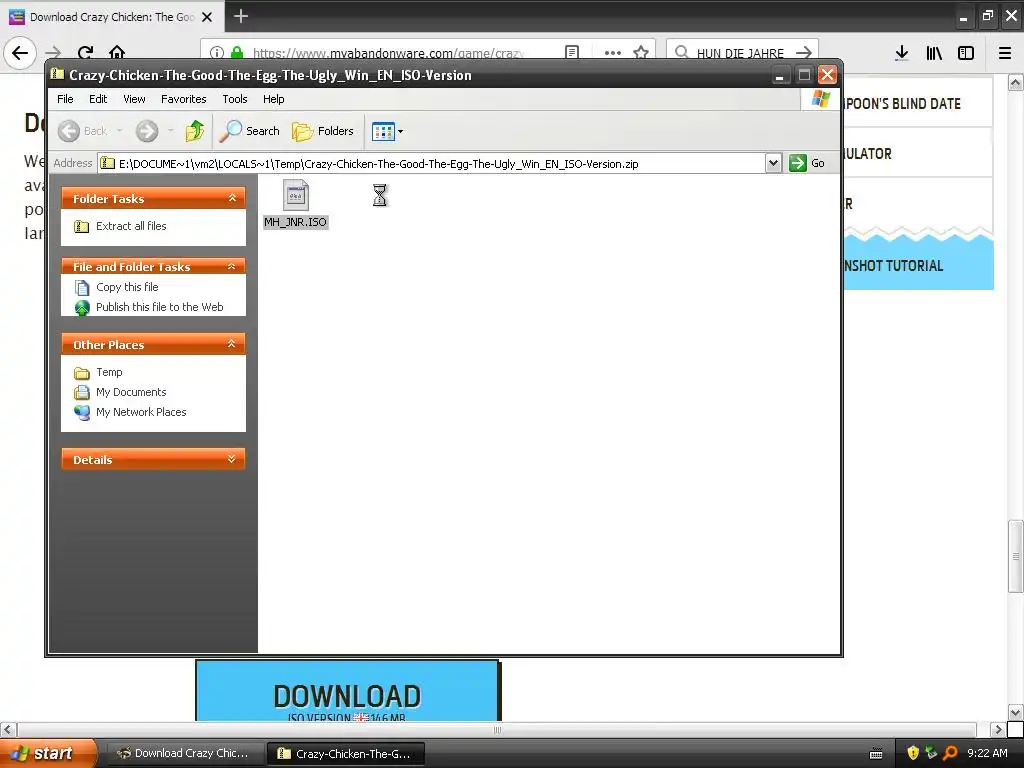Viewport: 1024px width, 768px height.
Task: Open page actions three-dots menu
Action: tap(613, 52)
